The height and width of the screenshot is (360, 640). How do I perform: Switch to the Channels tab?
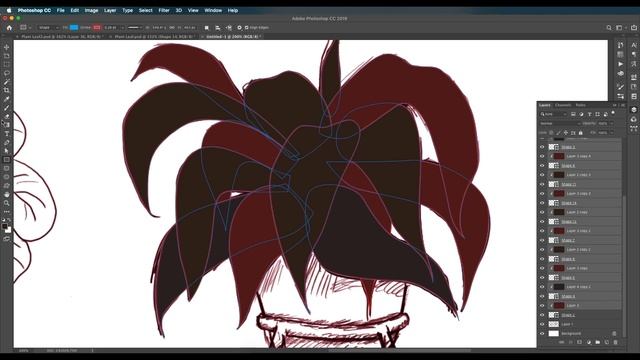pos(563,105)
